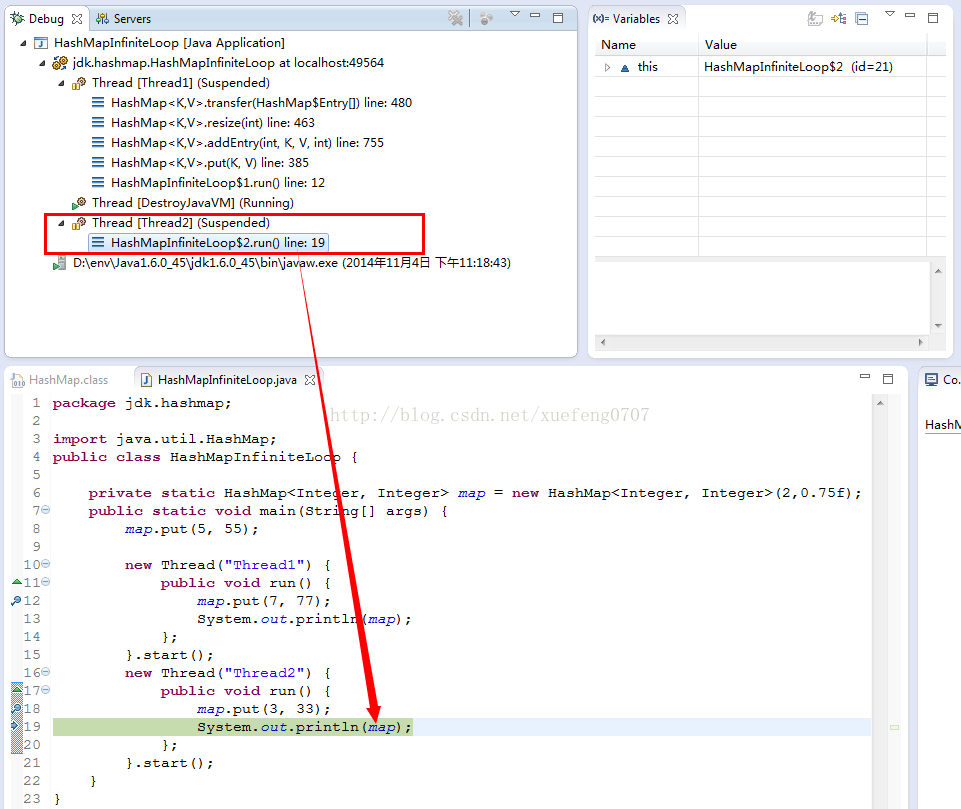Open the Variables view menu triangle
This screenshot has width=961, height=809.
pos(890,14)
